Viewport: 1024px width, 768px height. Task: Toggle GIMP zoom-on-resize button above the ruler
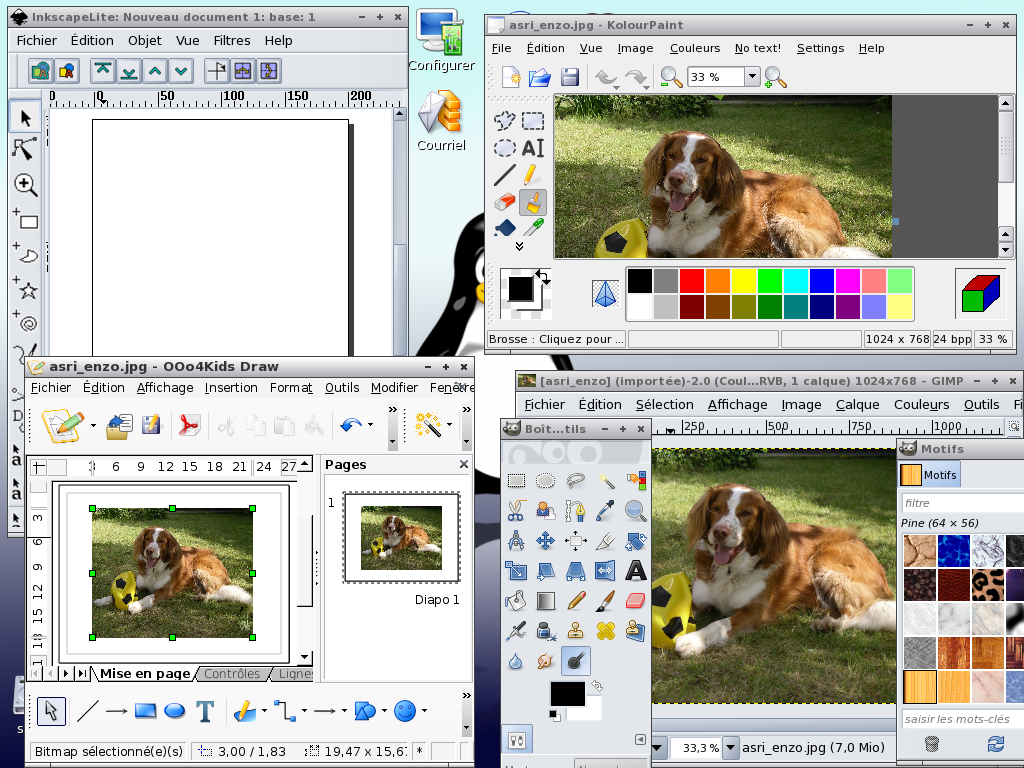pyautogui.click(x=1014, y=426)
